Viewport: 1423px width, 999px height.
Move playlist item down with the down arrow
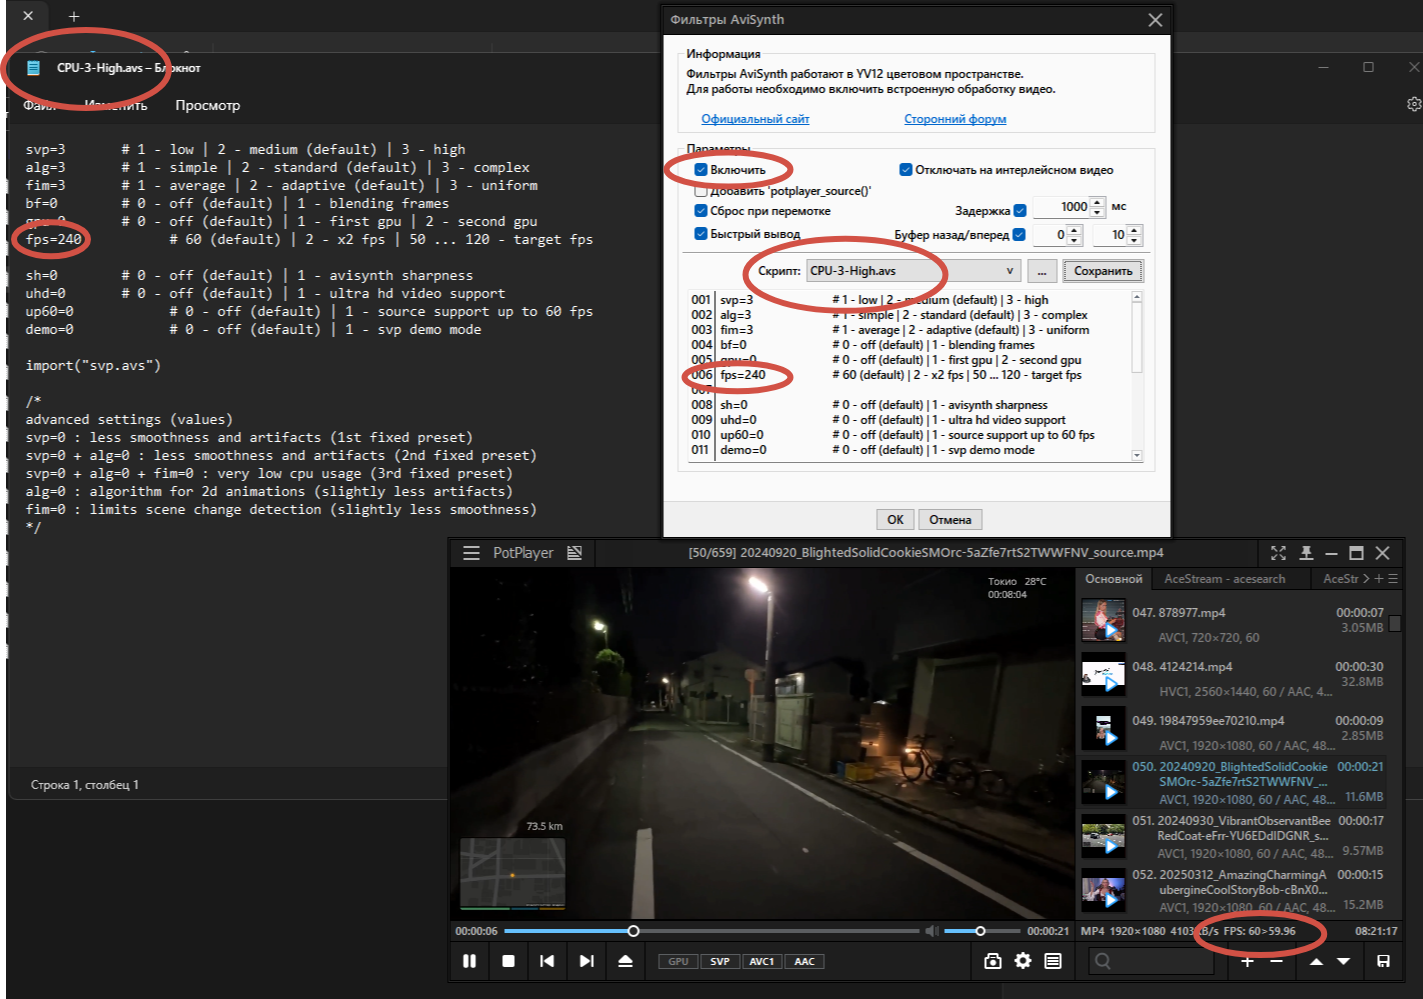click(x=1344, y=961)
